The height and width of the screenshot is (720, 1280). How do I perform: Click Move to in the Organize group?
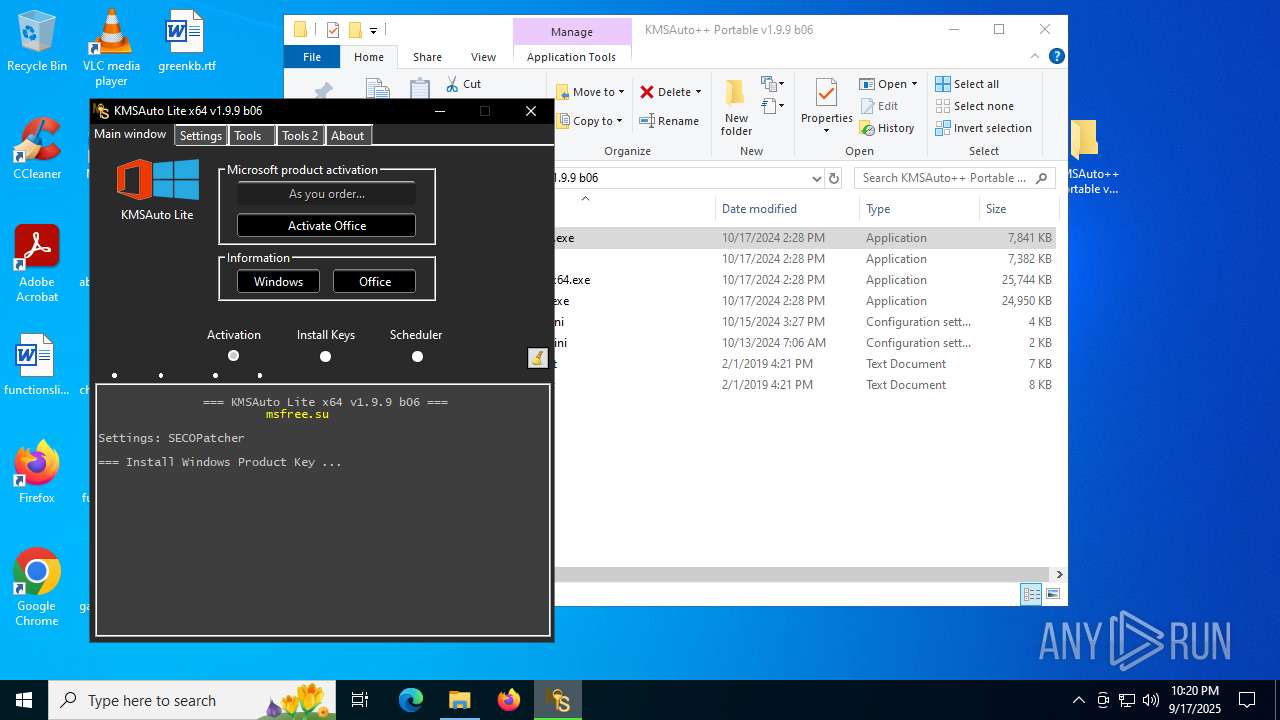[x=590, y=92]
